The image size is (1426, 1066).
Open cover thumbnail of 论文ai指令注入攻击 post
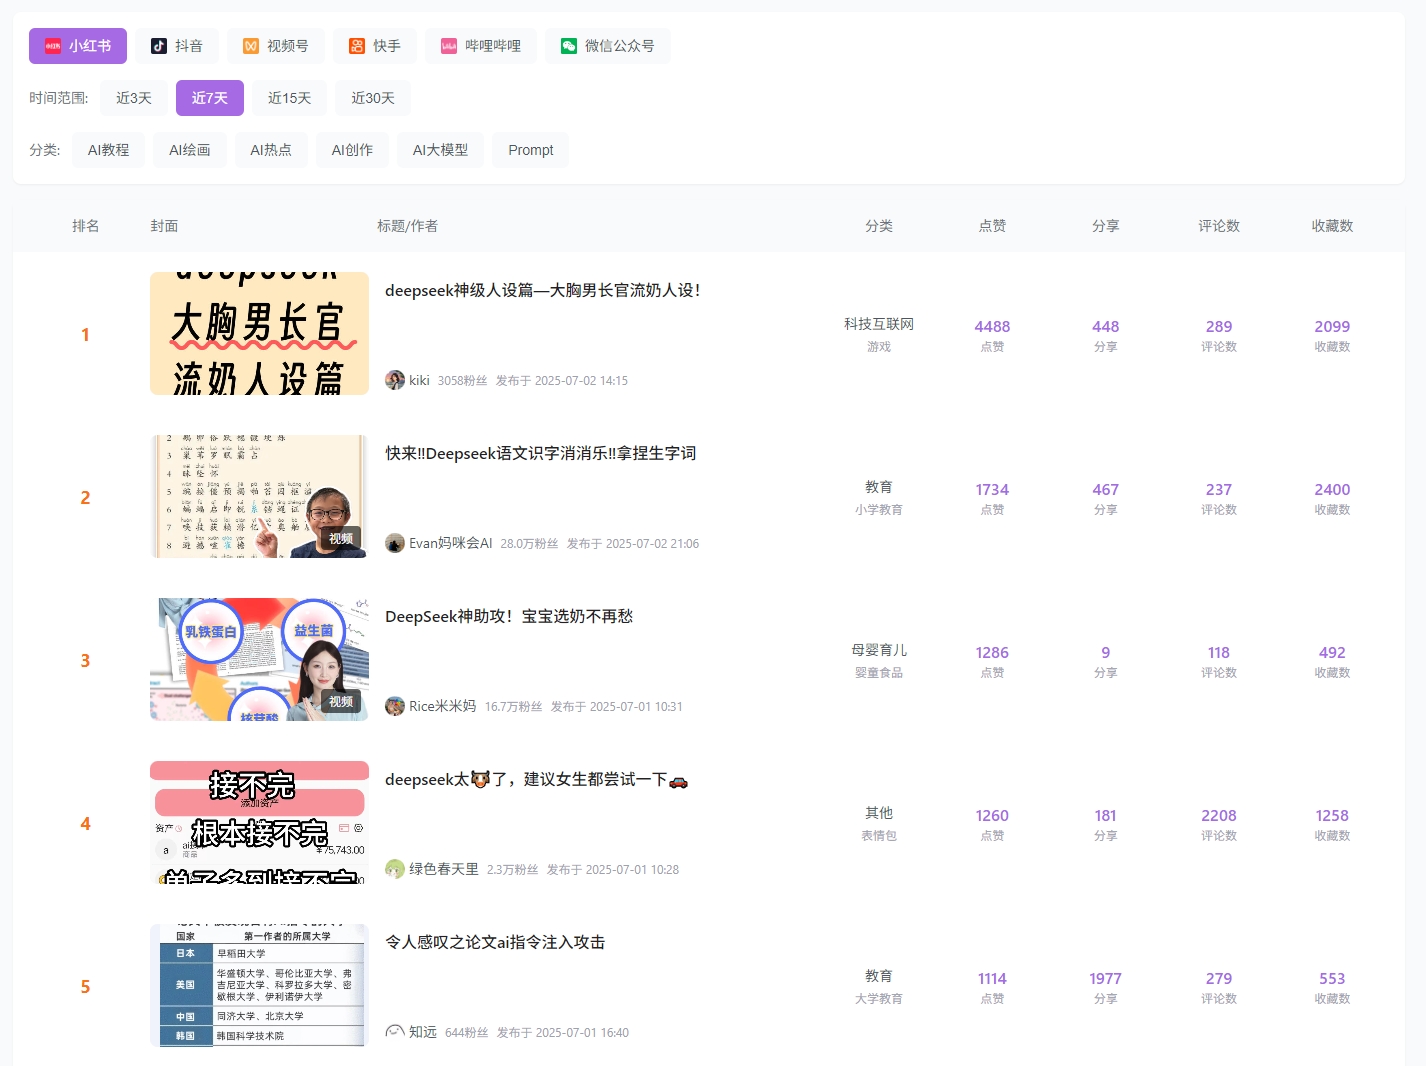tap(259, 986)
